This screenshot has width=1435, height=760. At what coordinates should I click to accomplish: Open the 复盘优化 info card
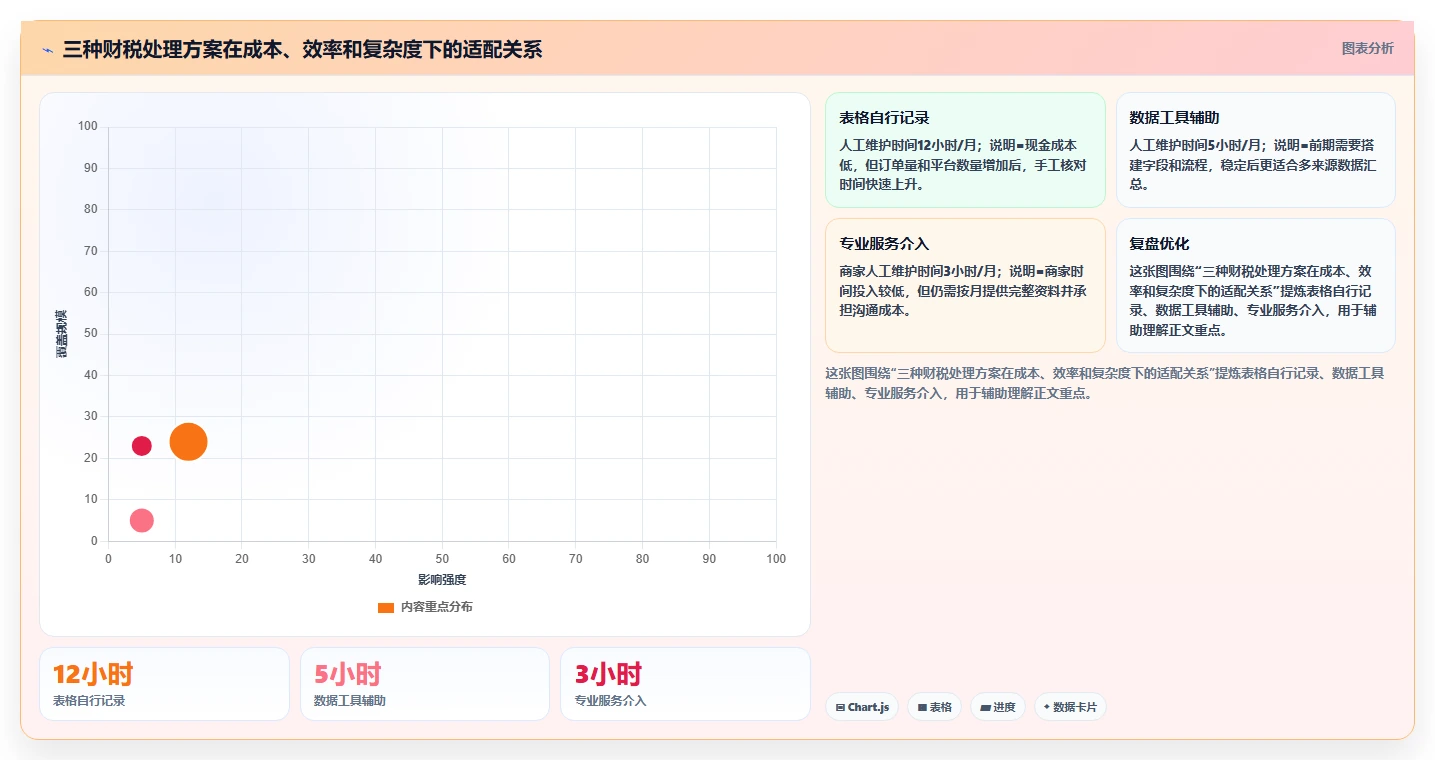[1255, 285]
